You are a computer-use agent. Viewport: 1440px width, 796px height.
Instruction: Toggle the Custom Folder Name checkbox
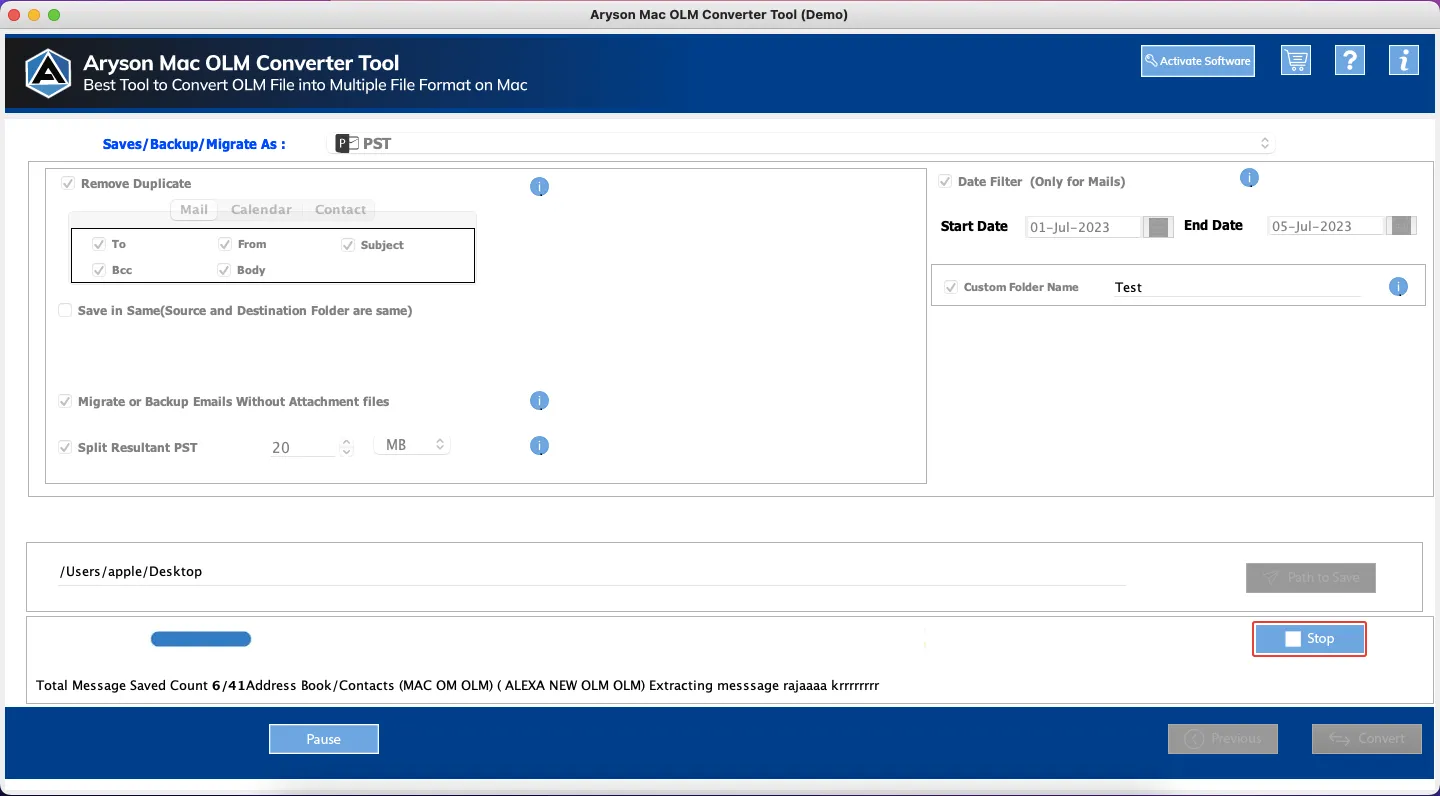(x=951, y=287)
